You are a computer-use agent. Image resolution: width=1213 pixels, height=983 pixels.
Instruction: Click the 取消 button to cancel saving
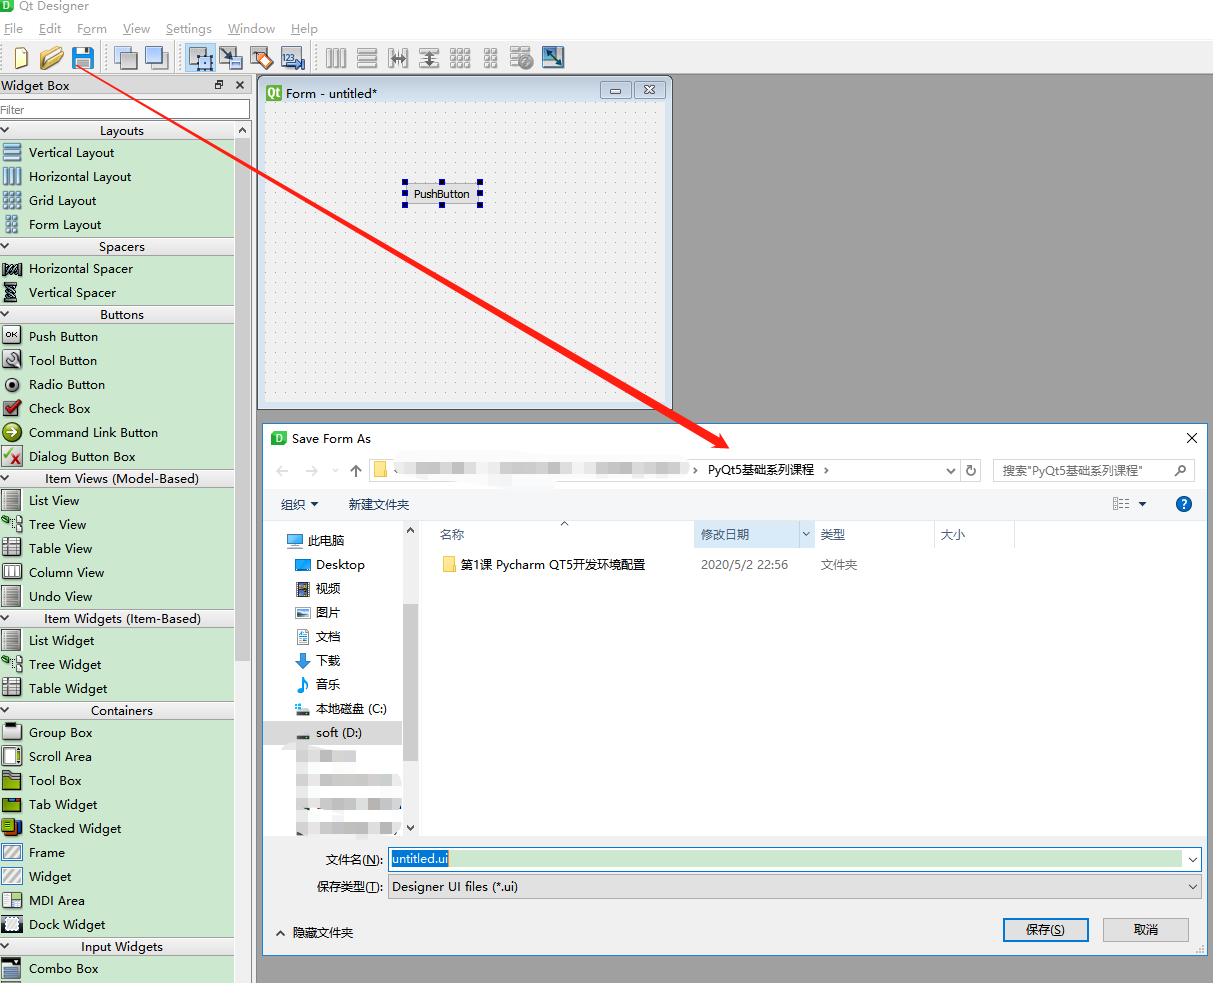pos(1145,929)
